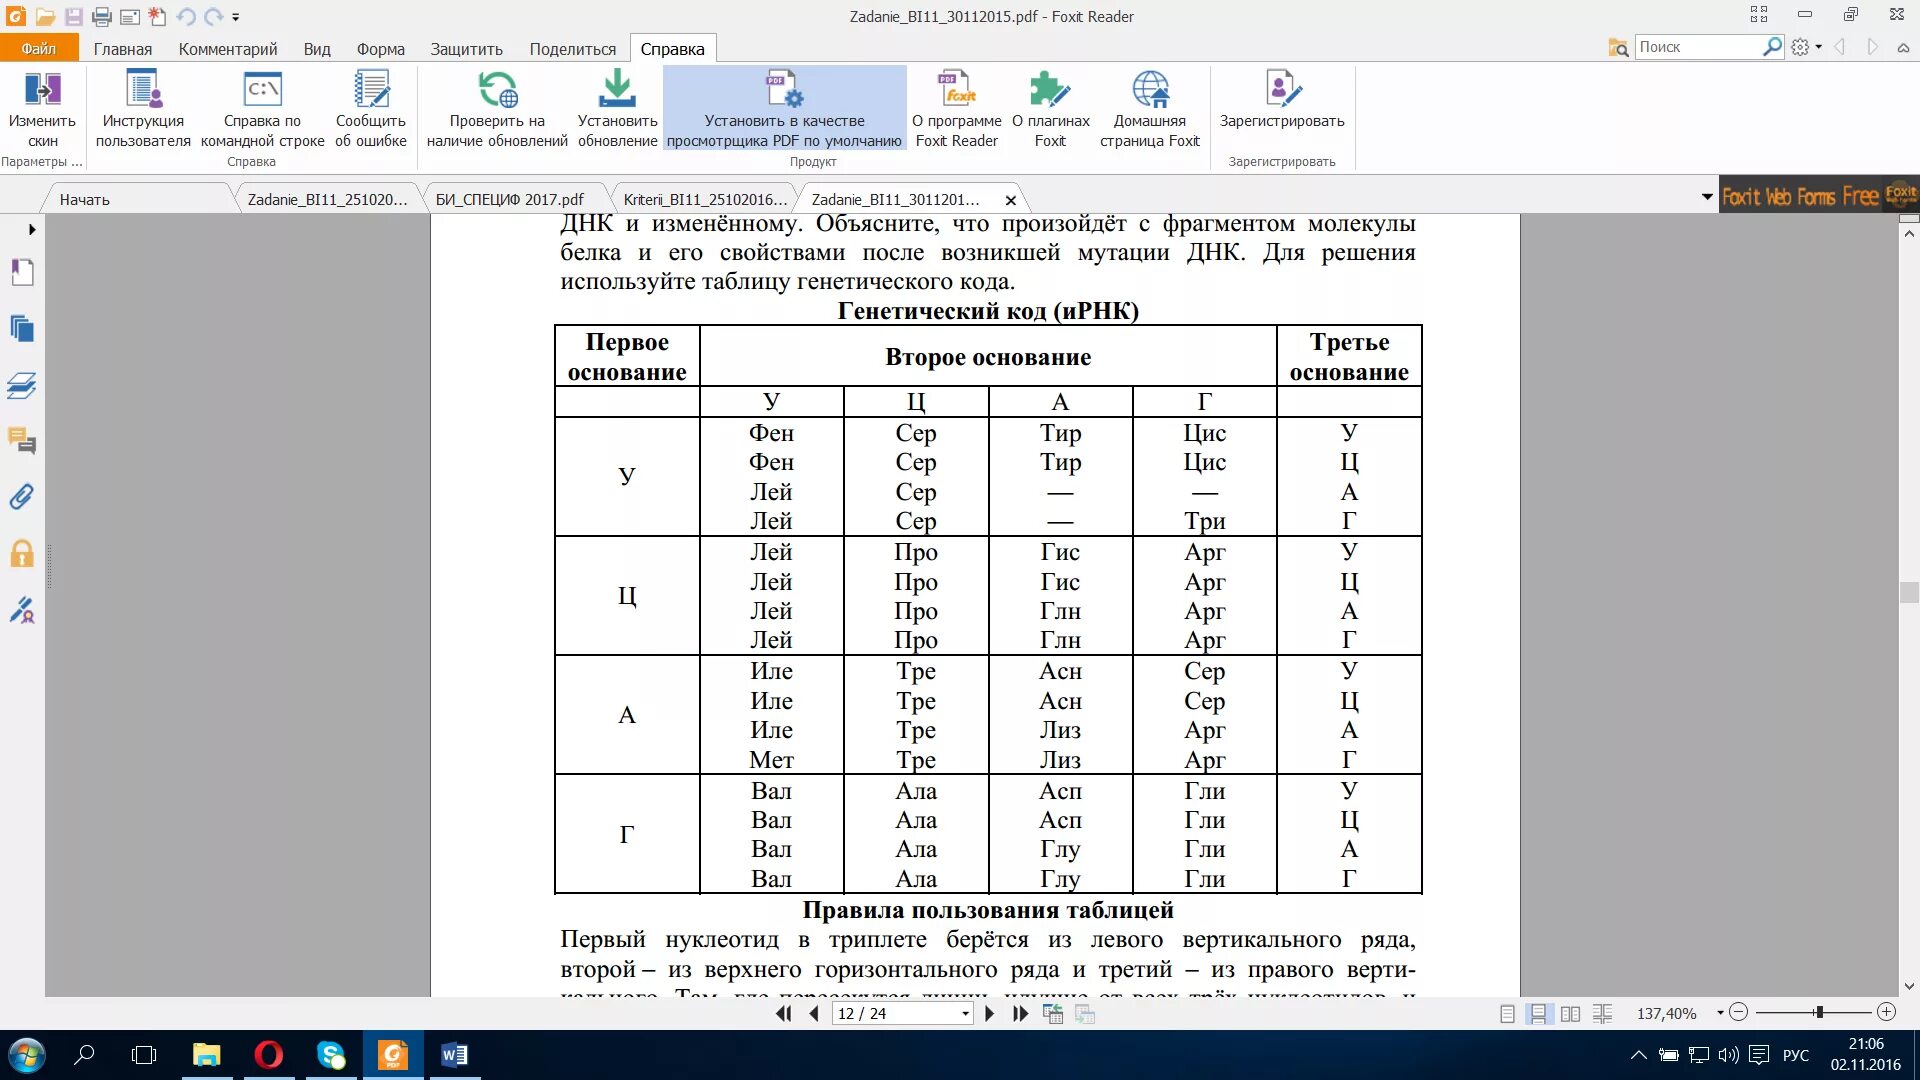Screen dimensions: 1920x1080
Task: Click the Зарегистрировать button
Action: (x=1281, y=107)
